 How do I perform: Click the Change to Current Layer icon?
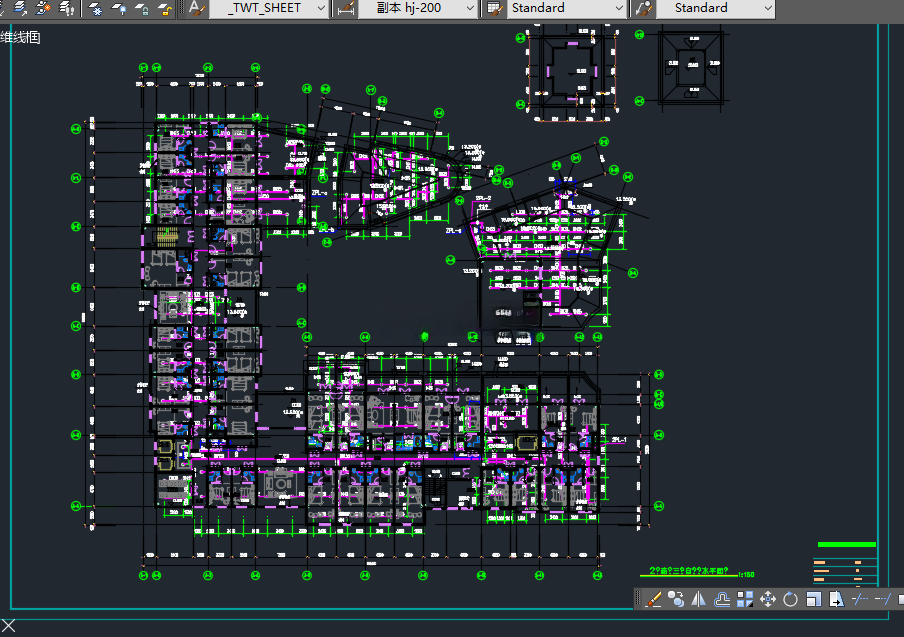tap(20, 8)
